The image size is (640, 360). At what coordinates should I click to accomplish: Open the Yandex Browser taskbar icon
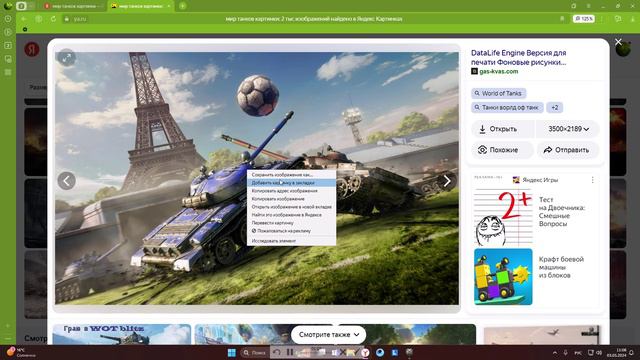coord(365,352)
